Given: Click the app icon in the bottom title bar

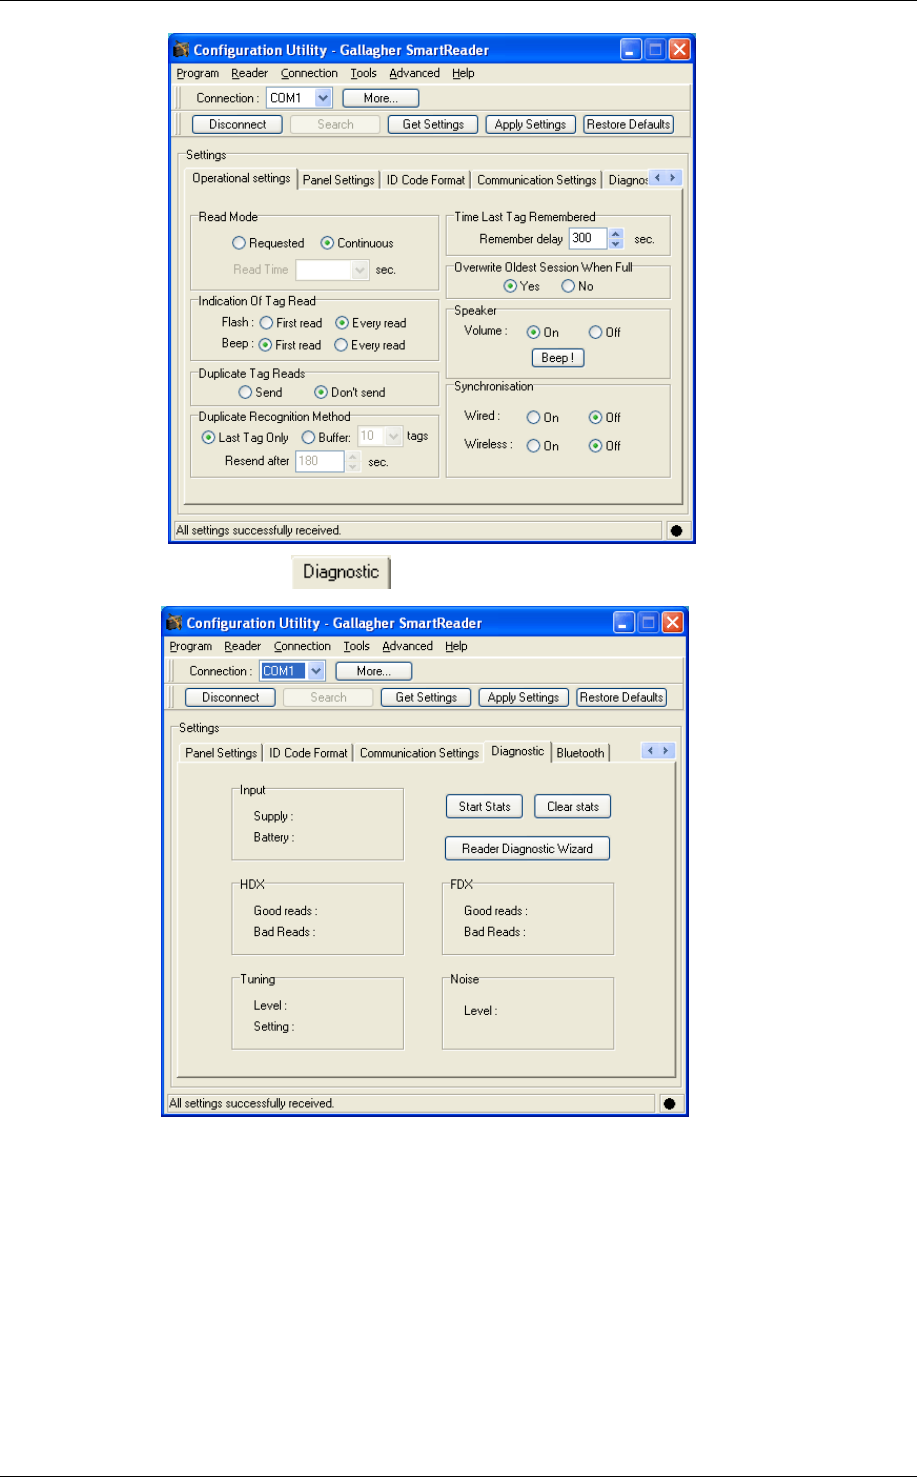Looking at the screenshot, I should click(x=174, y=623).
